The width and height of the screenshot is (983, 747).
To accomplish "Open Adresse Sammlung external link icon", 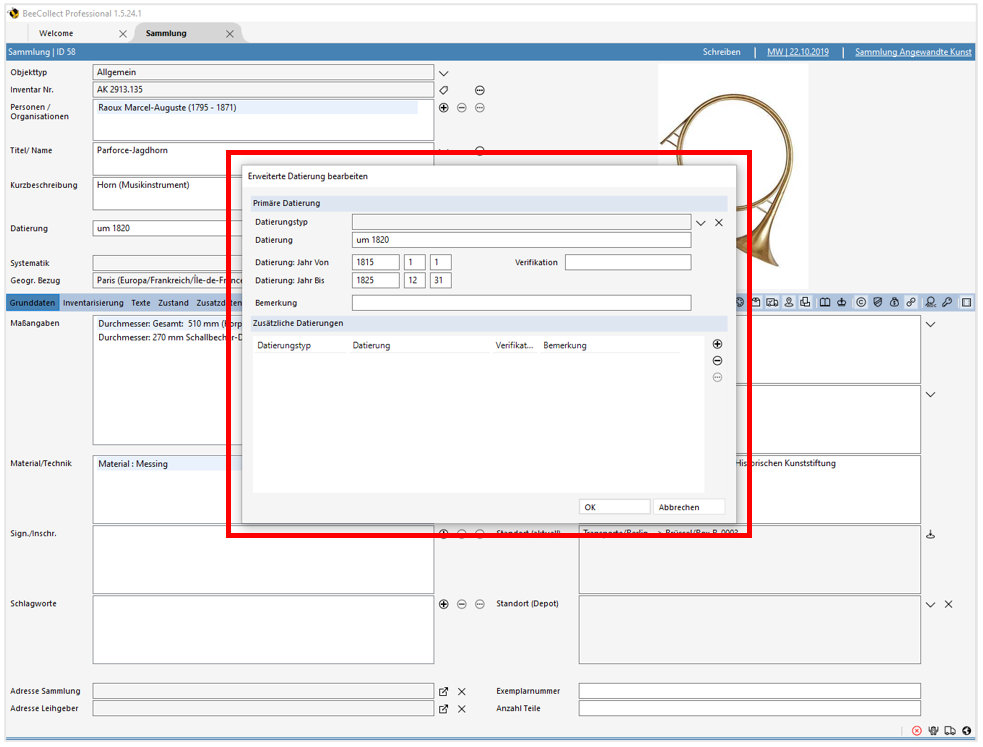I will point(444,692).
